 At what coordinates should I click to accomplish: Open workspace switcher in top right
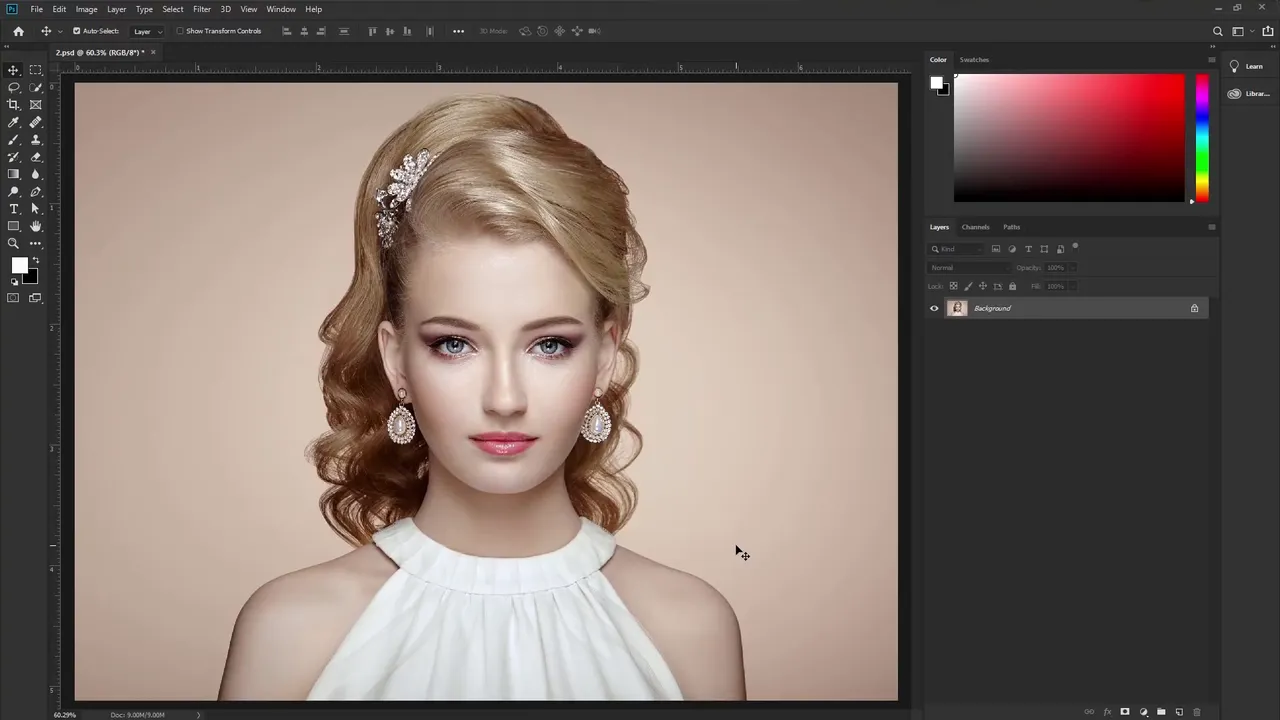pyautogui.click(x=1238, y=31)
